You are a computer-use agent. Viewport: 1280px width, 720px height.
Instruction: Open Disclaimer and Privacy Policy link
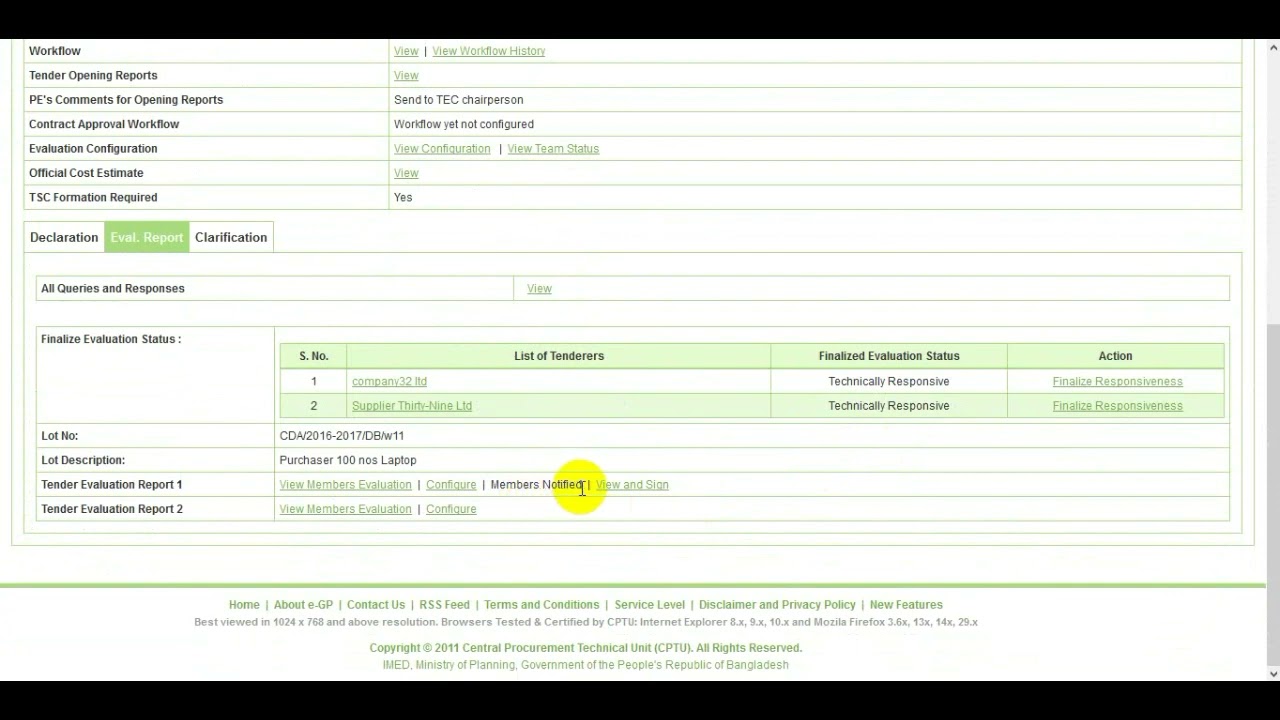[x=777, y=605]
